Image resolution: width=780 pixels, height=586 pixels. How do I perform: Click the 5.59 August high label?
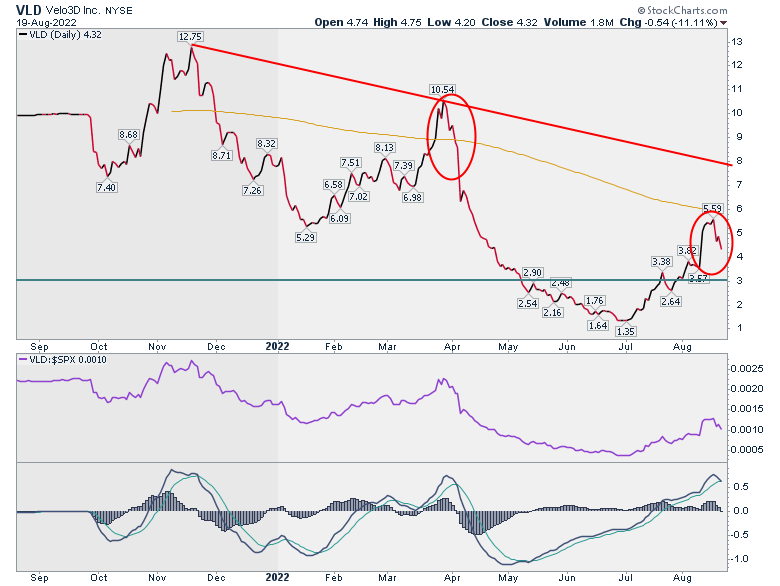click(x=712, y=208)
